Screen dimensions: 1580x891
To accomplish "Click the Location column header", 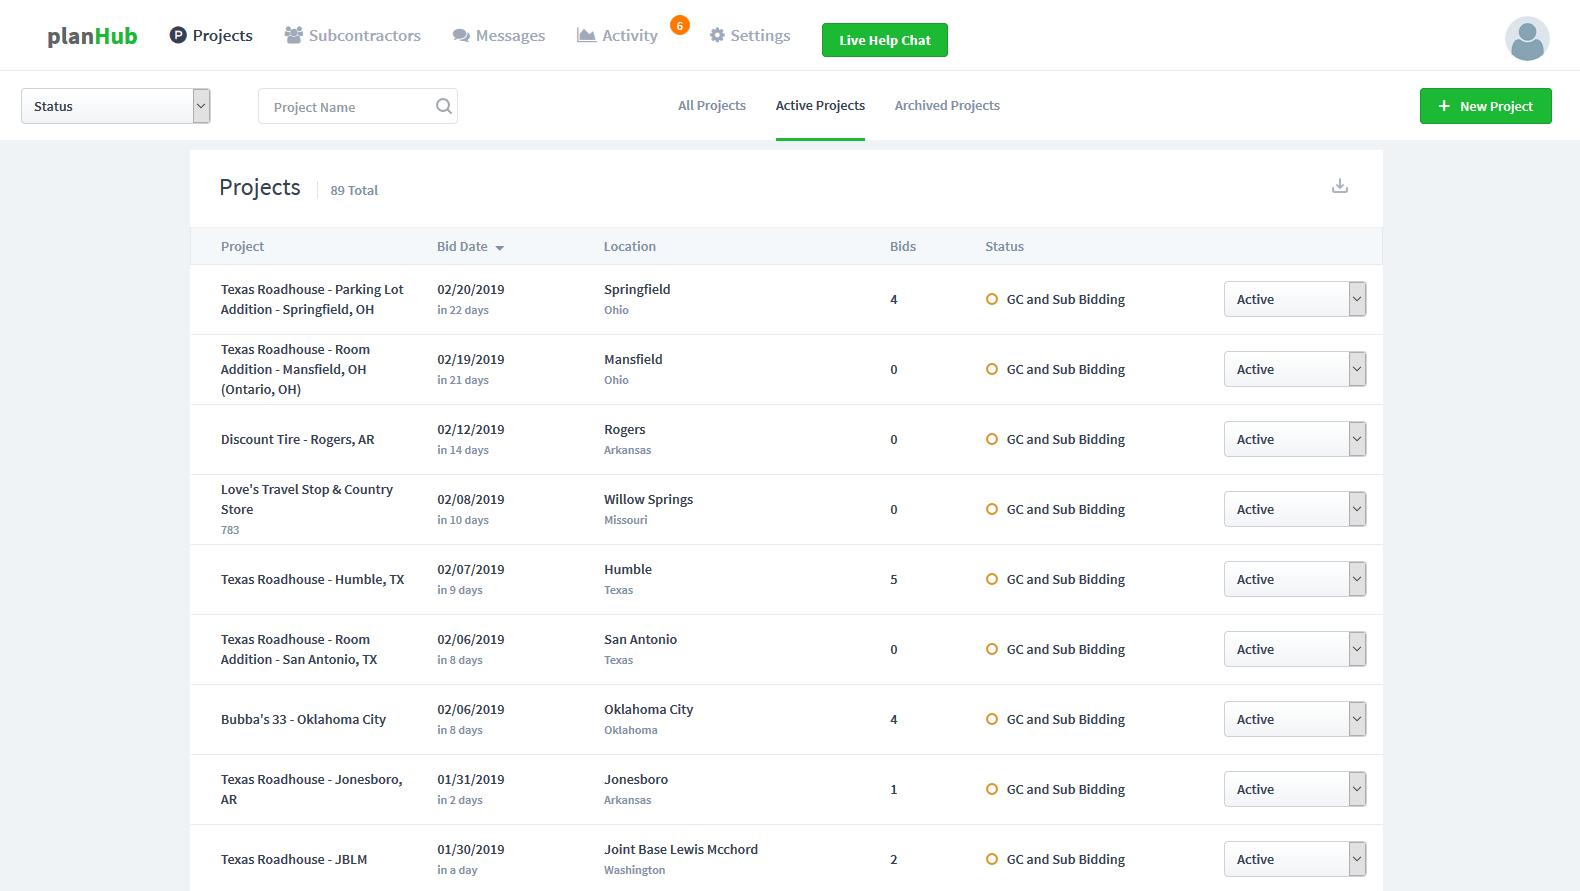I will click(630, 246).
